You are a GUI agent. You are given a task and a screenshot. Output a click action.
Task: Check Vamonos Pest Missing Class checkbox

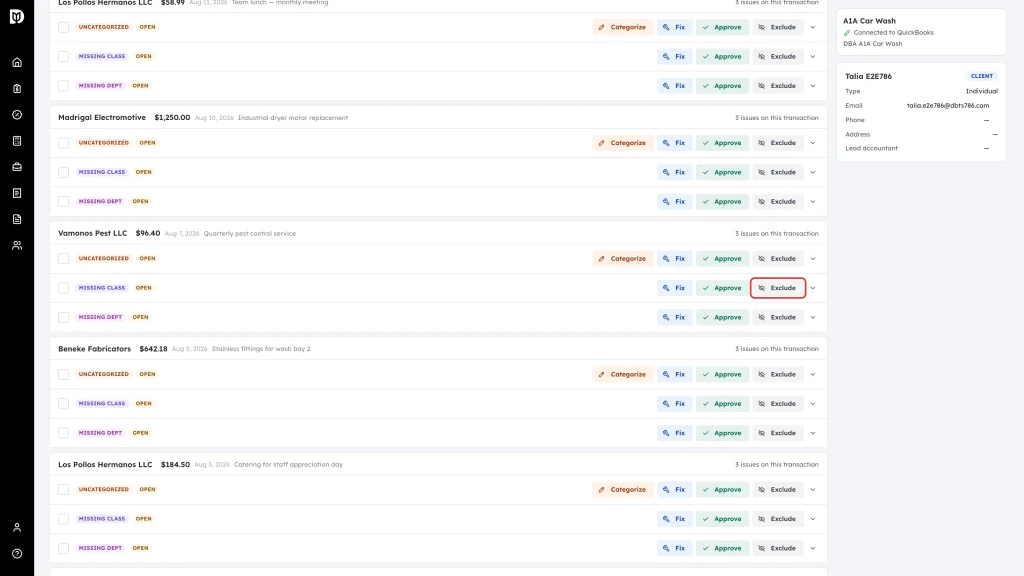(x=63, y=288)
